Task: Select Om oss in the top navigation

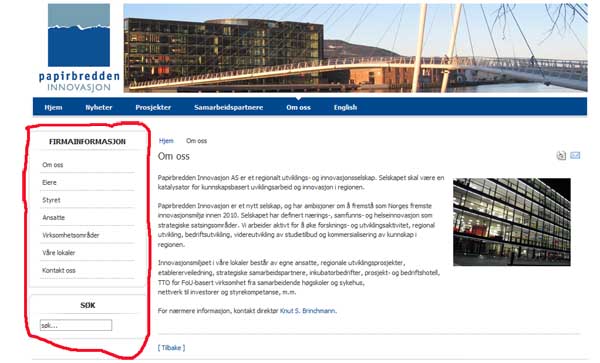Action: coord(298,107)
